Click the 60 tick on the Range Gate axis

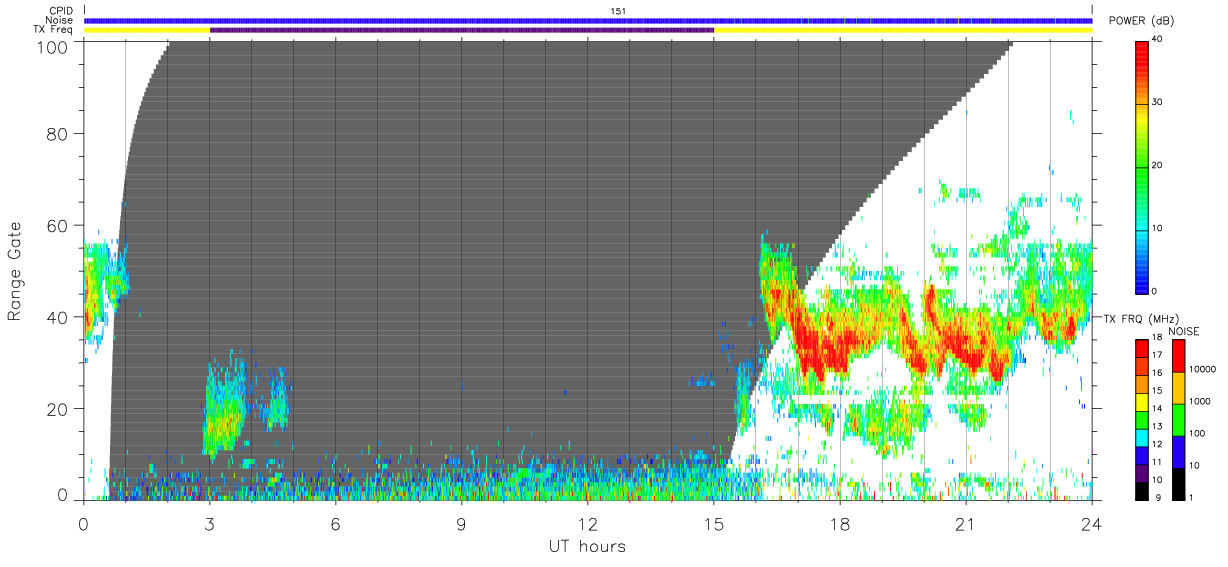click(60, 225)
